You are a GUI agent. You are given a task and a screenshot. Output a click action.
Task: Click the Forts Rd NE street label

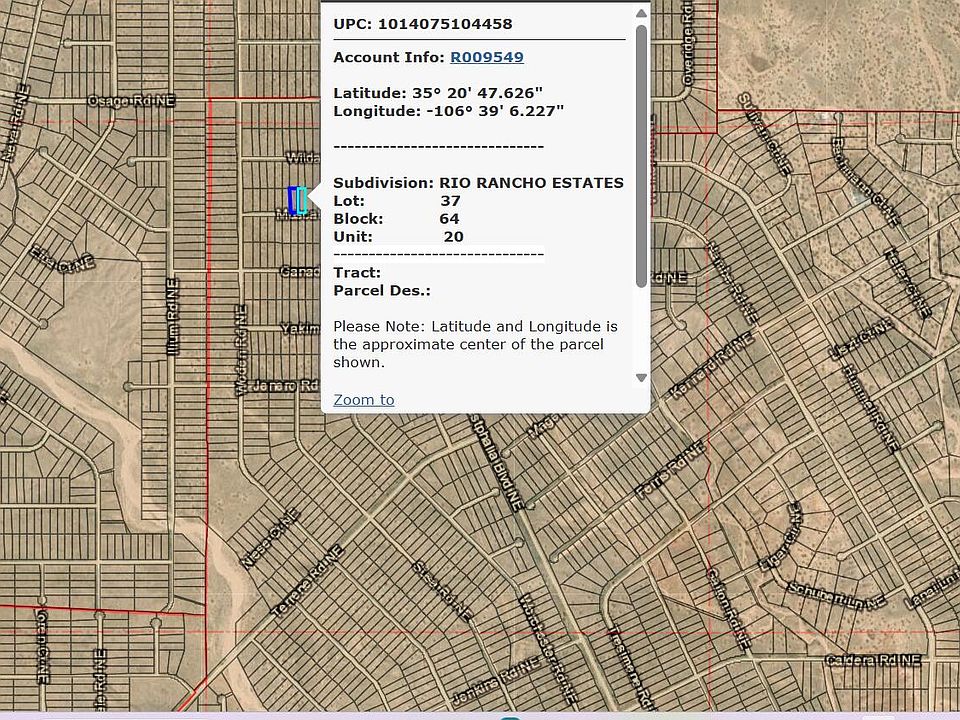click(670, 471)
